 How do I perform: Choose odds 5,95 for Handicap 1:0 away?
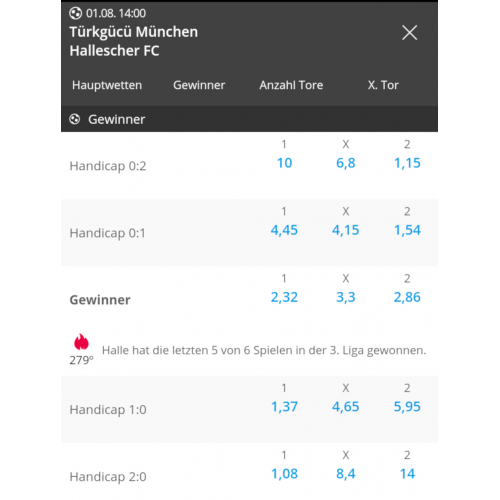tap(407, 407)
